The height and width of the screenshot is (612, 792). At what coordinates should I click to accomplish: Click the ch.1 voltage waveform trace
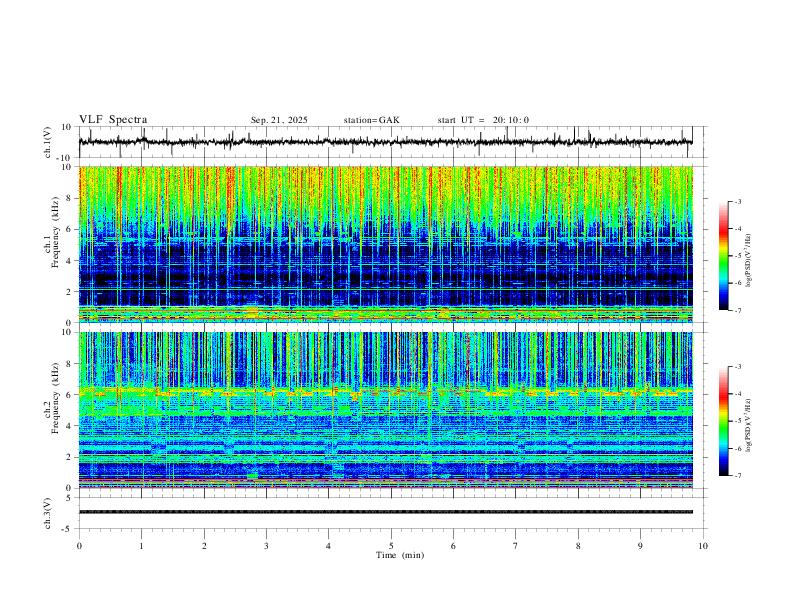(385, 141)
